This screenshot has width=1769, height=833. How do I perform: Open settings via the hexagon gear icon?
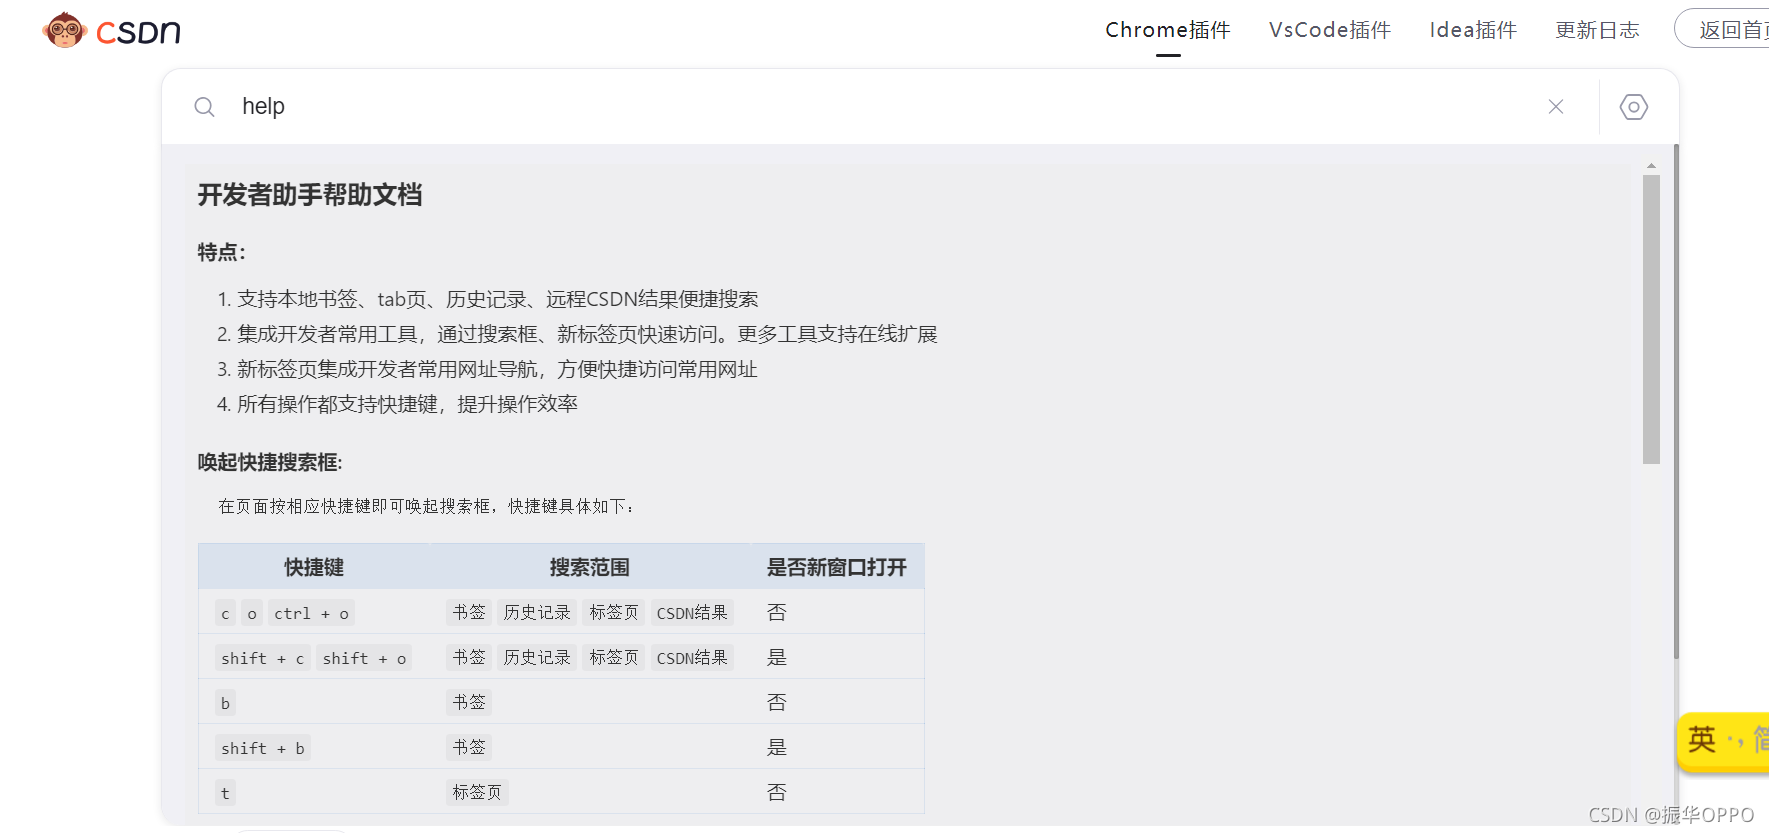tap(1634, 107)
